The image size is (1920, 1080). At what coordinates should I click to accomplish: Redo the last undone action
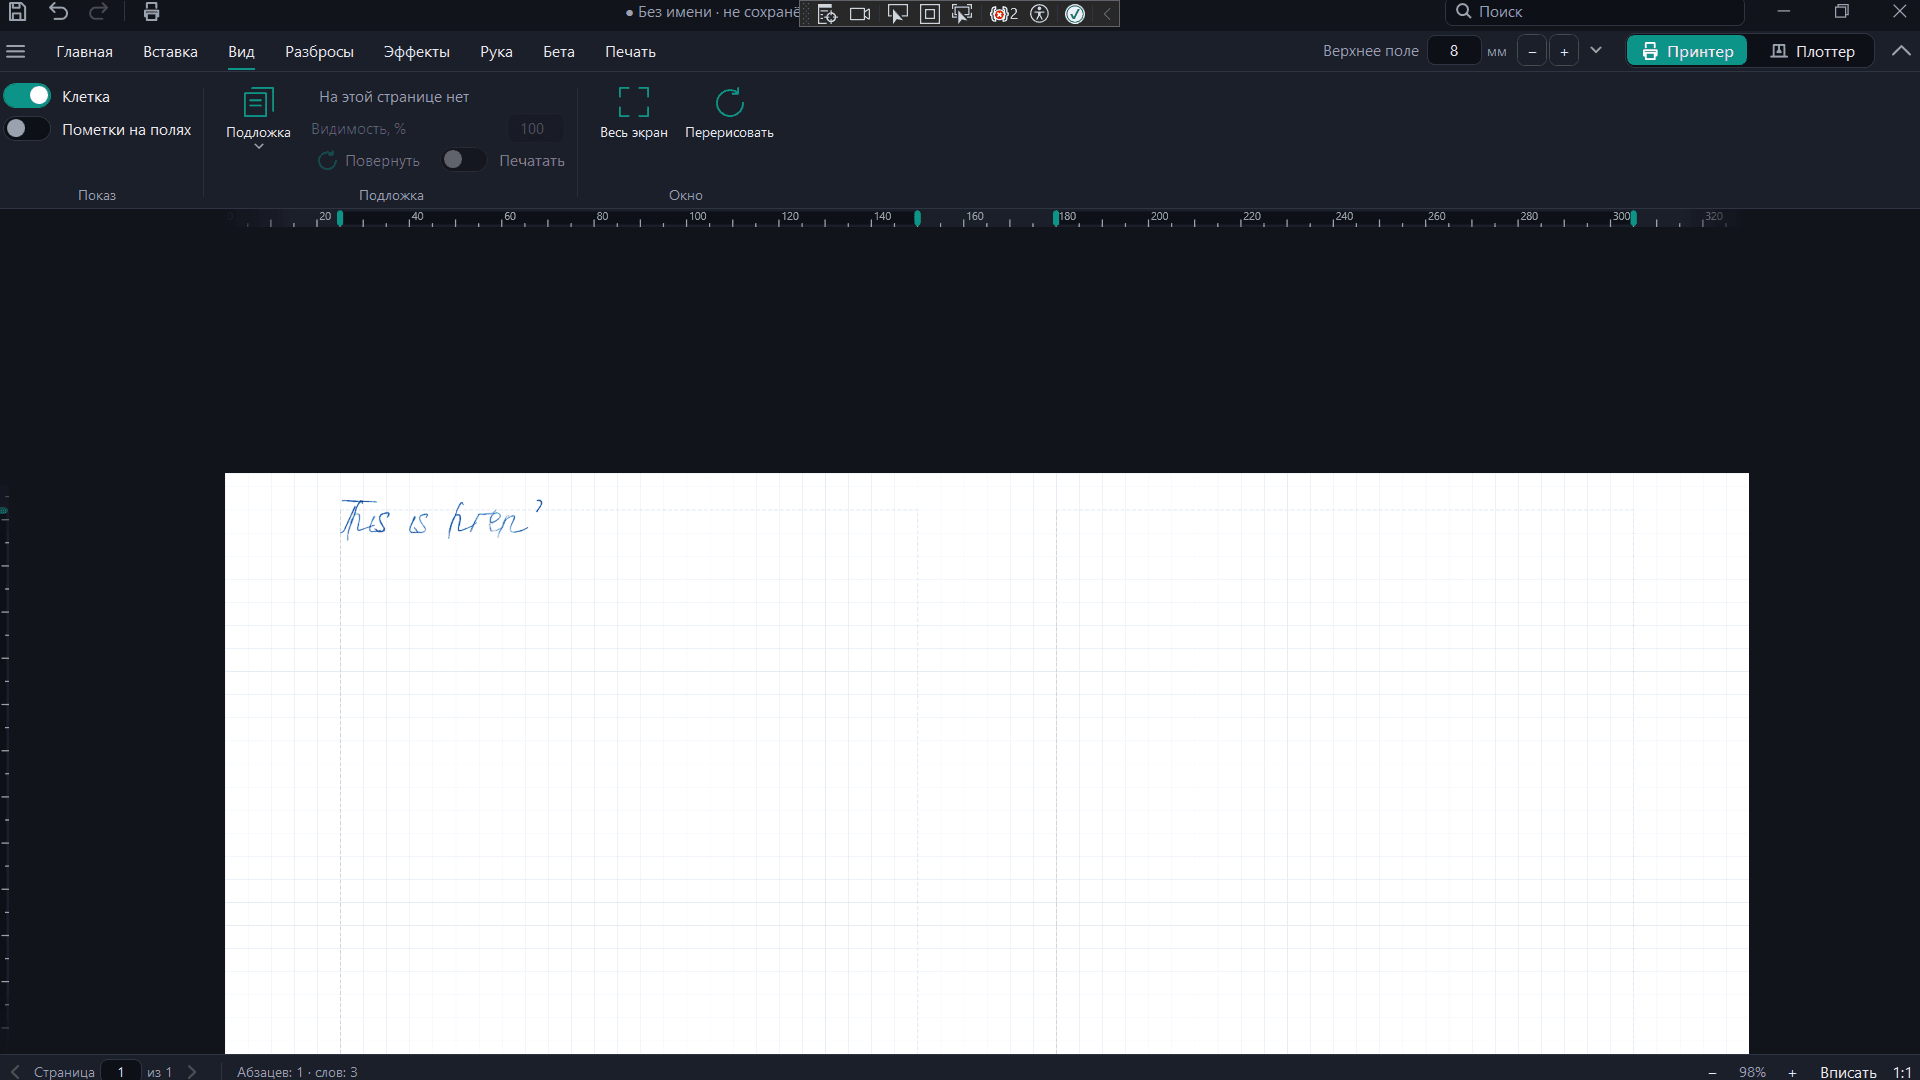click(98, 12)
